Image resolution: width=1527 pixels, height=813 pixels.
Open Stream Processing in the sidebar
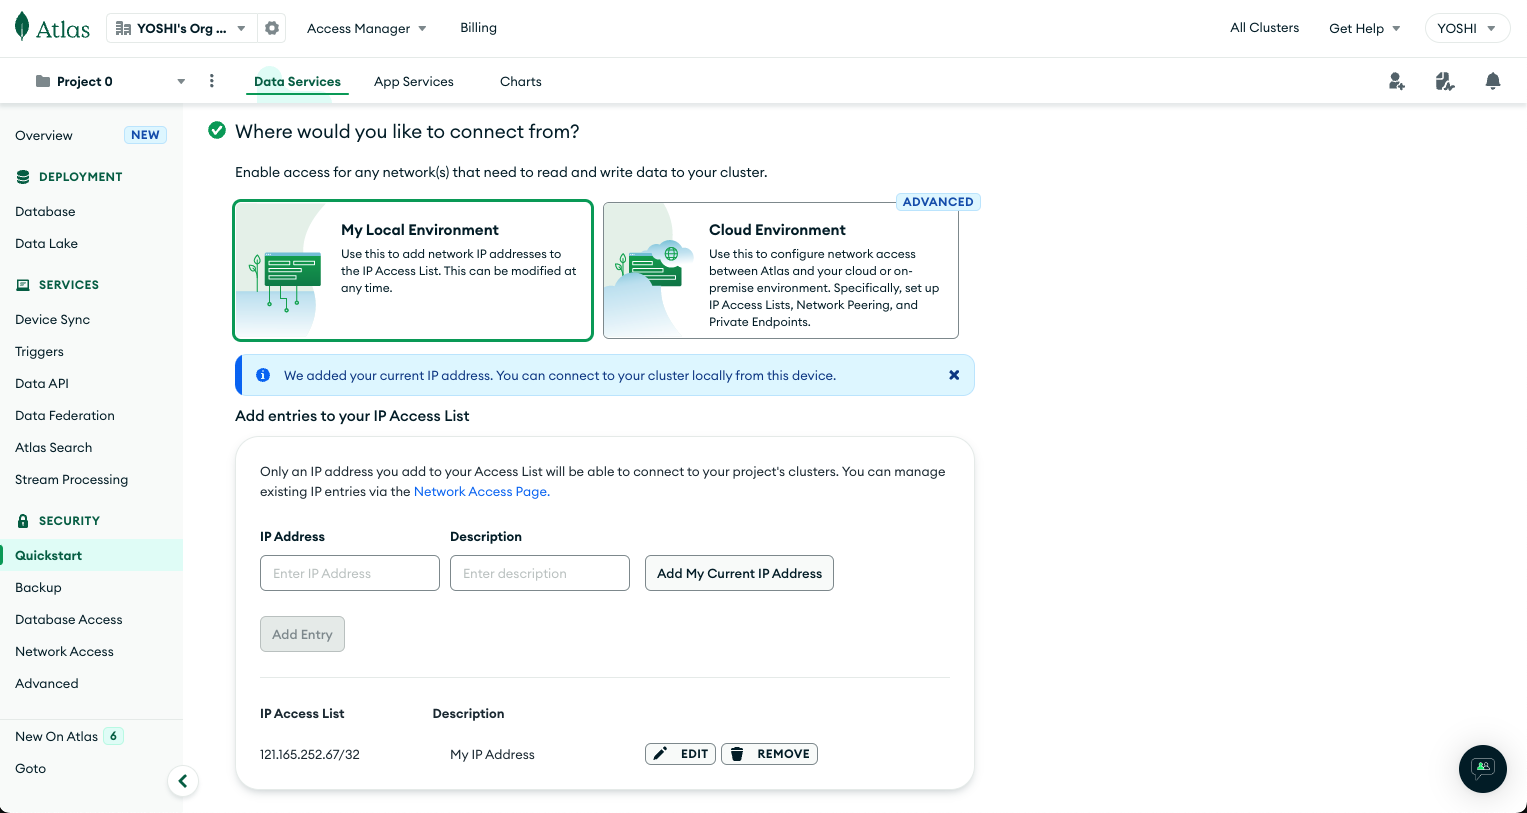point(71,479)
